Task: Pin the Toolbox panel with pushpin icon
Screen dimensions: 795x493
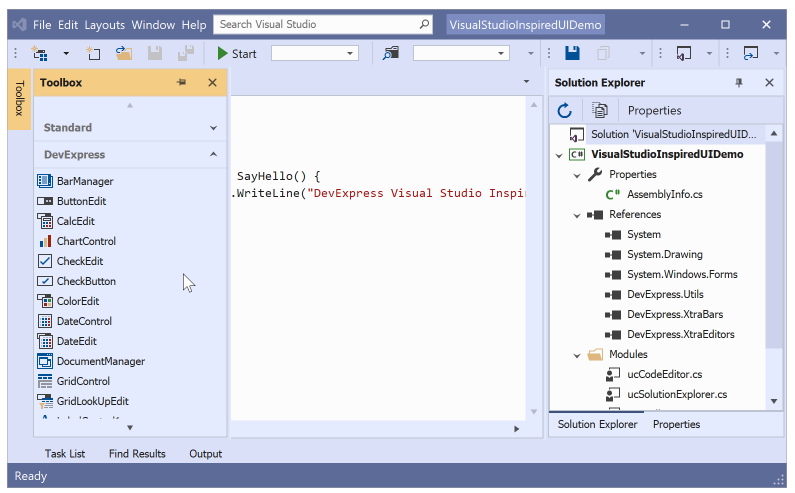Action: tap(182, 83)
